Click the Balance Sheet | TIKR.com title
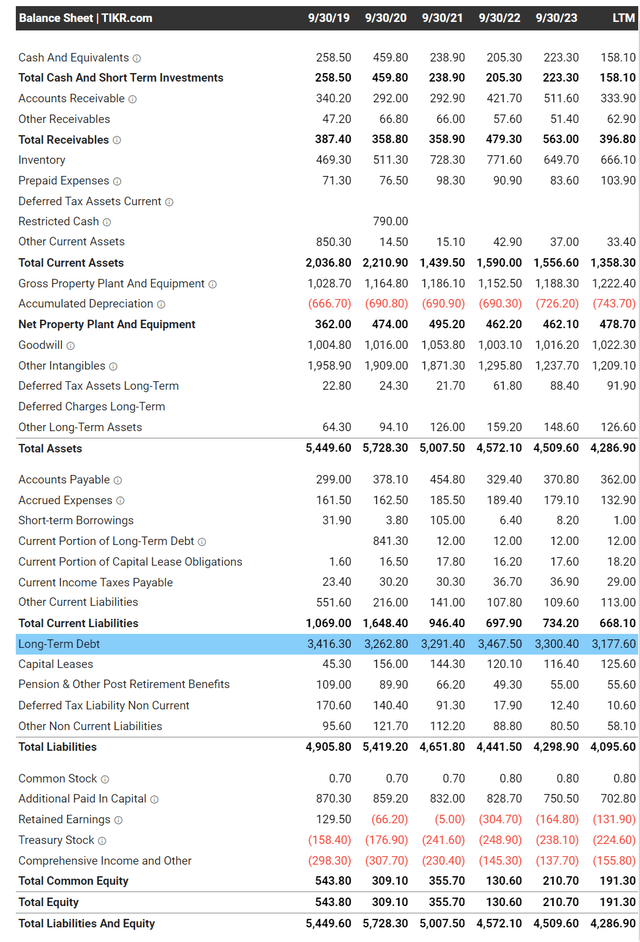640x942 pixels. pos(85,18)
